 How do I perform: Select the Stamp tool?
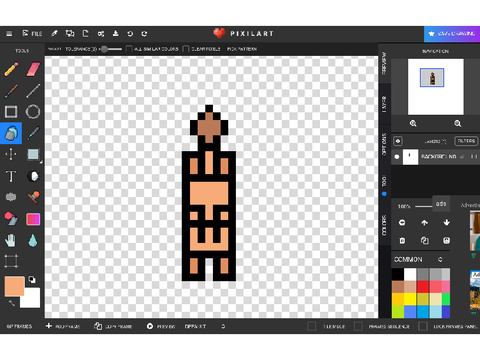coord(33,197)
